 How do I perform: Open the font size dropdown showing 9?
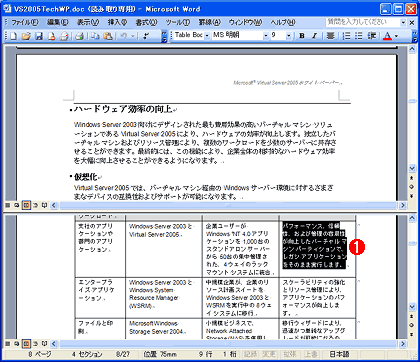289,36
